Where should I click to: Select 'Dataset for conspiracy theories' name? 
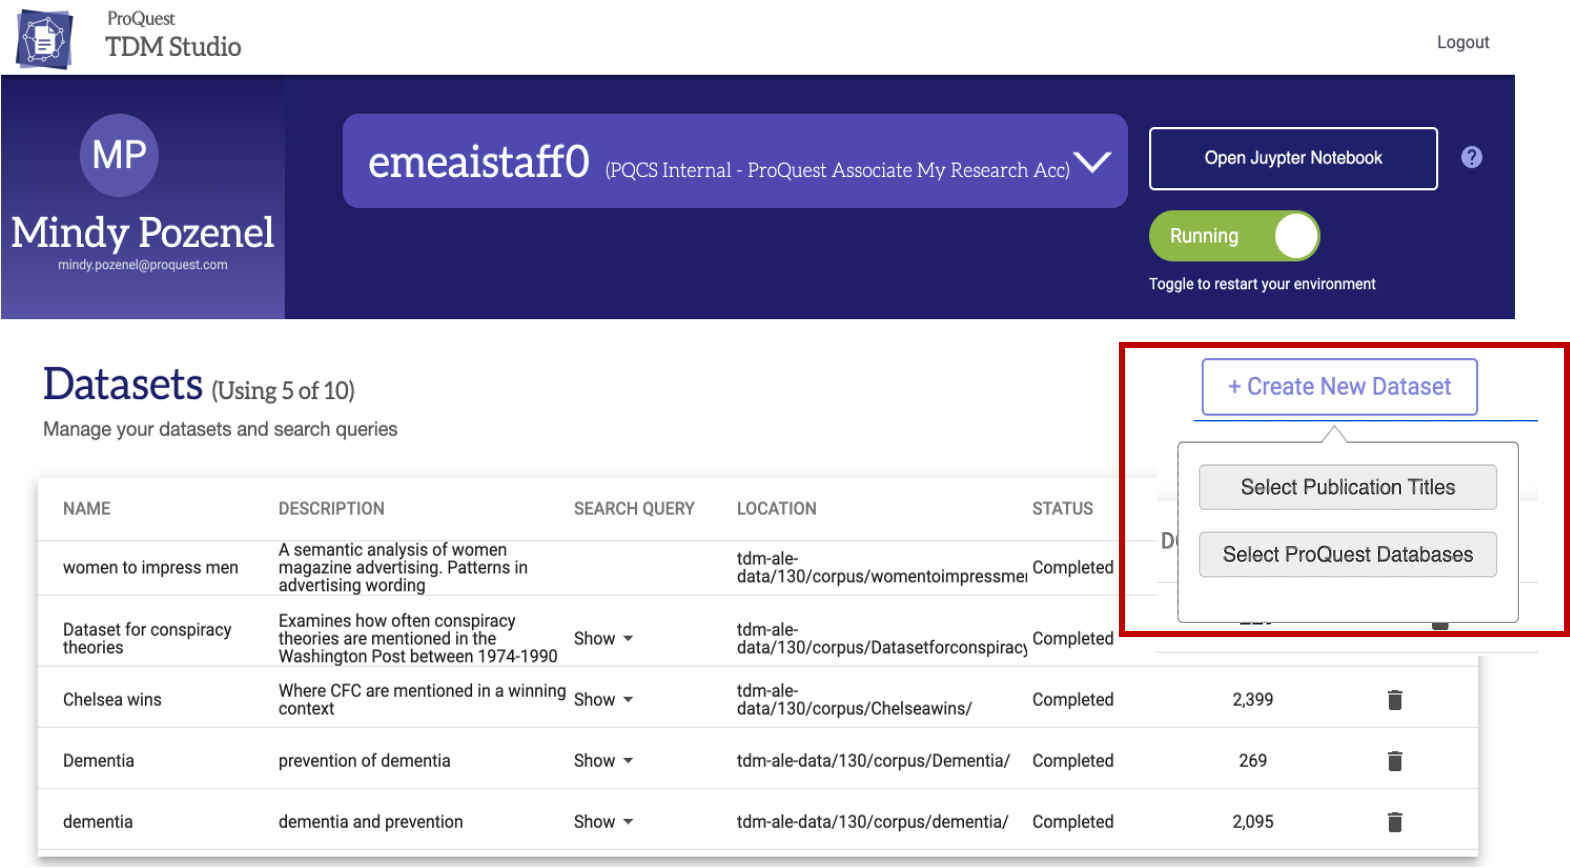pos(147,639)
